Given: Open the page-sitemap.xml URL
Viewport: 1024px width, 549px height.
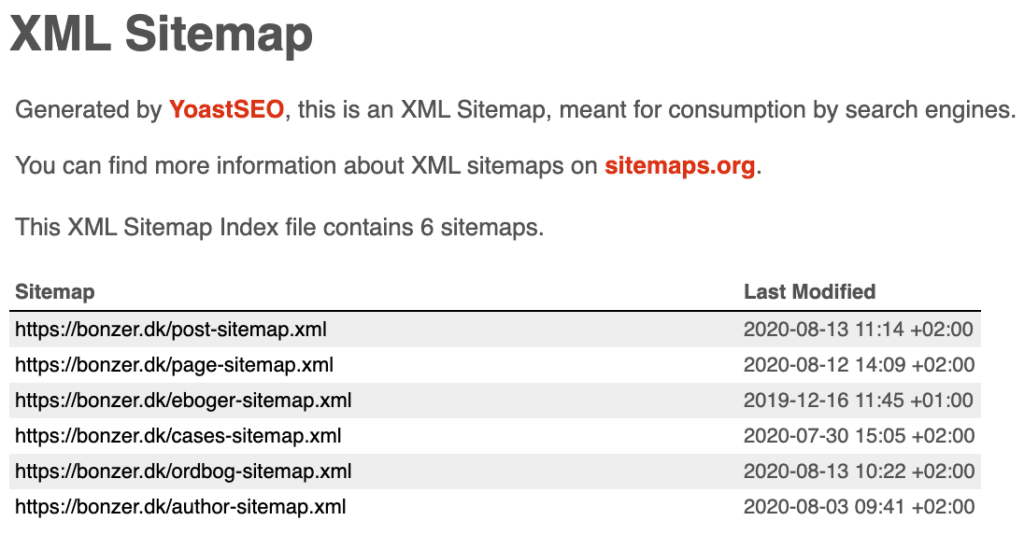Looking at the screenshot, I should (x=174, y=364).
